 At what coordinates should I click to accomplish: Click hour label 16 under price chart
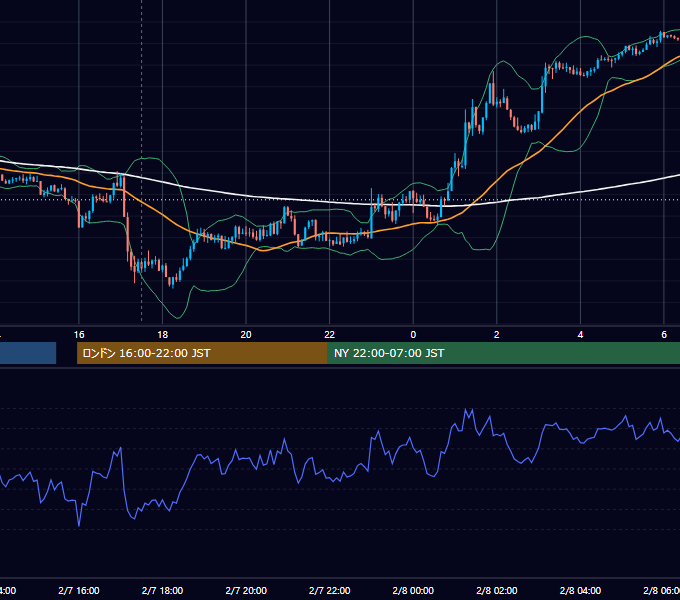click(x=79, y=335)
